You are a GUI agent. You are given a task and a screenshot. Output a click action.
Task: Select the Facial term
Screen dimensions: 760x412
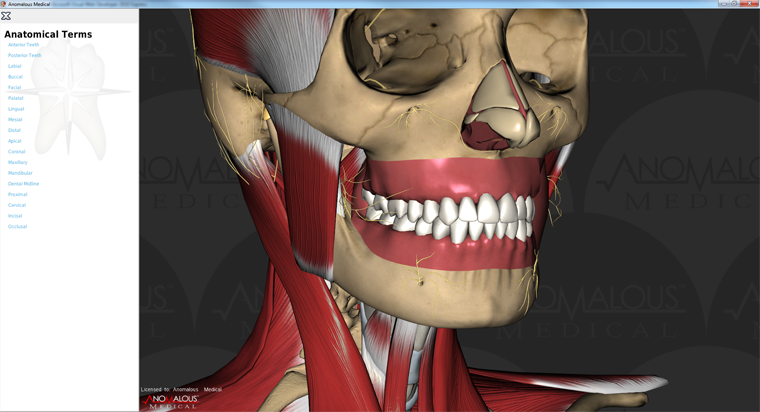pyautogui.click(x=14, y=88)
